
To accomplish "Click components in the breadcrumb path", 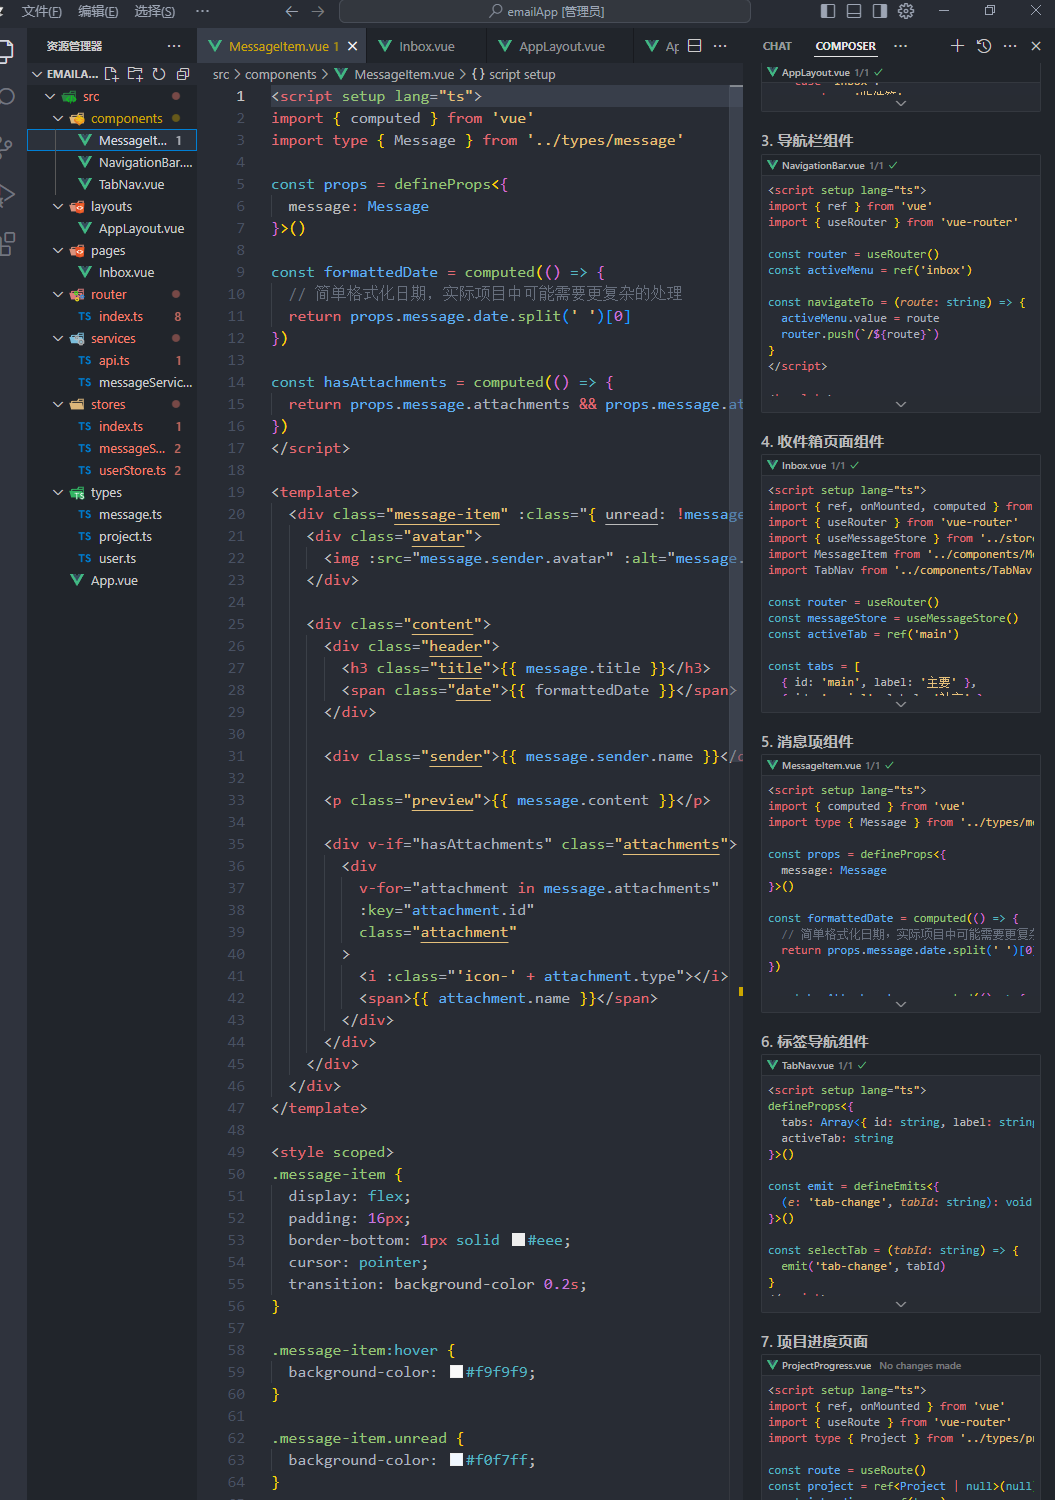I will (x=280, y=74).
